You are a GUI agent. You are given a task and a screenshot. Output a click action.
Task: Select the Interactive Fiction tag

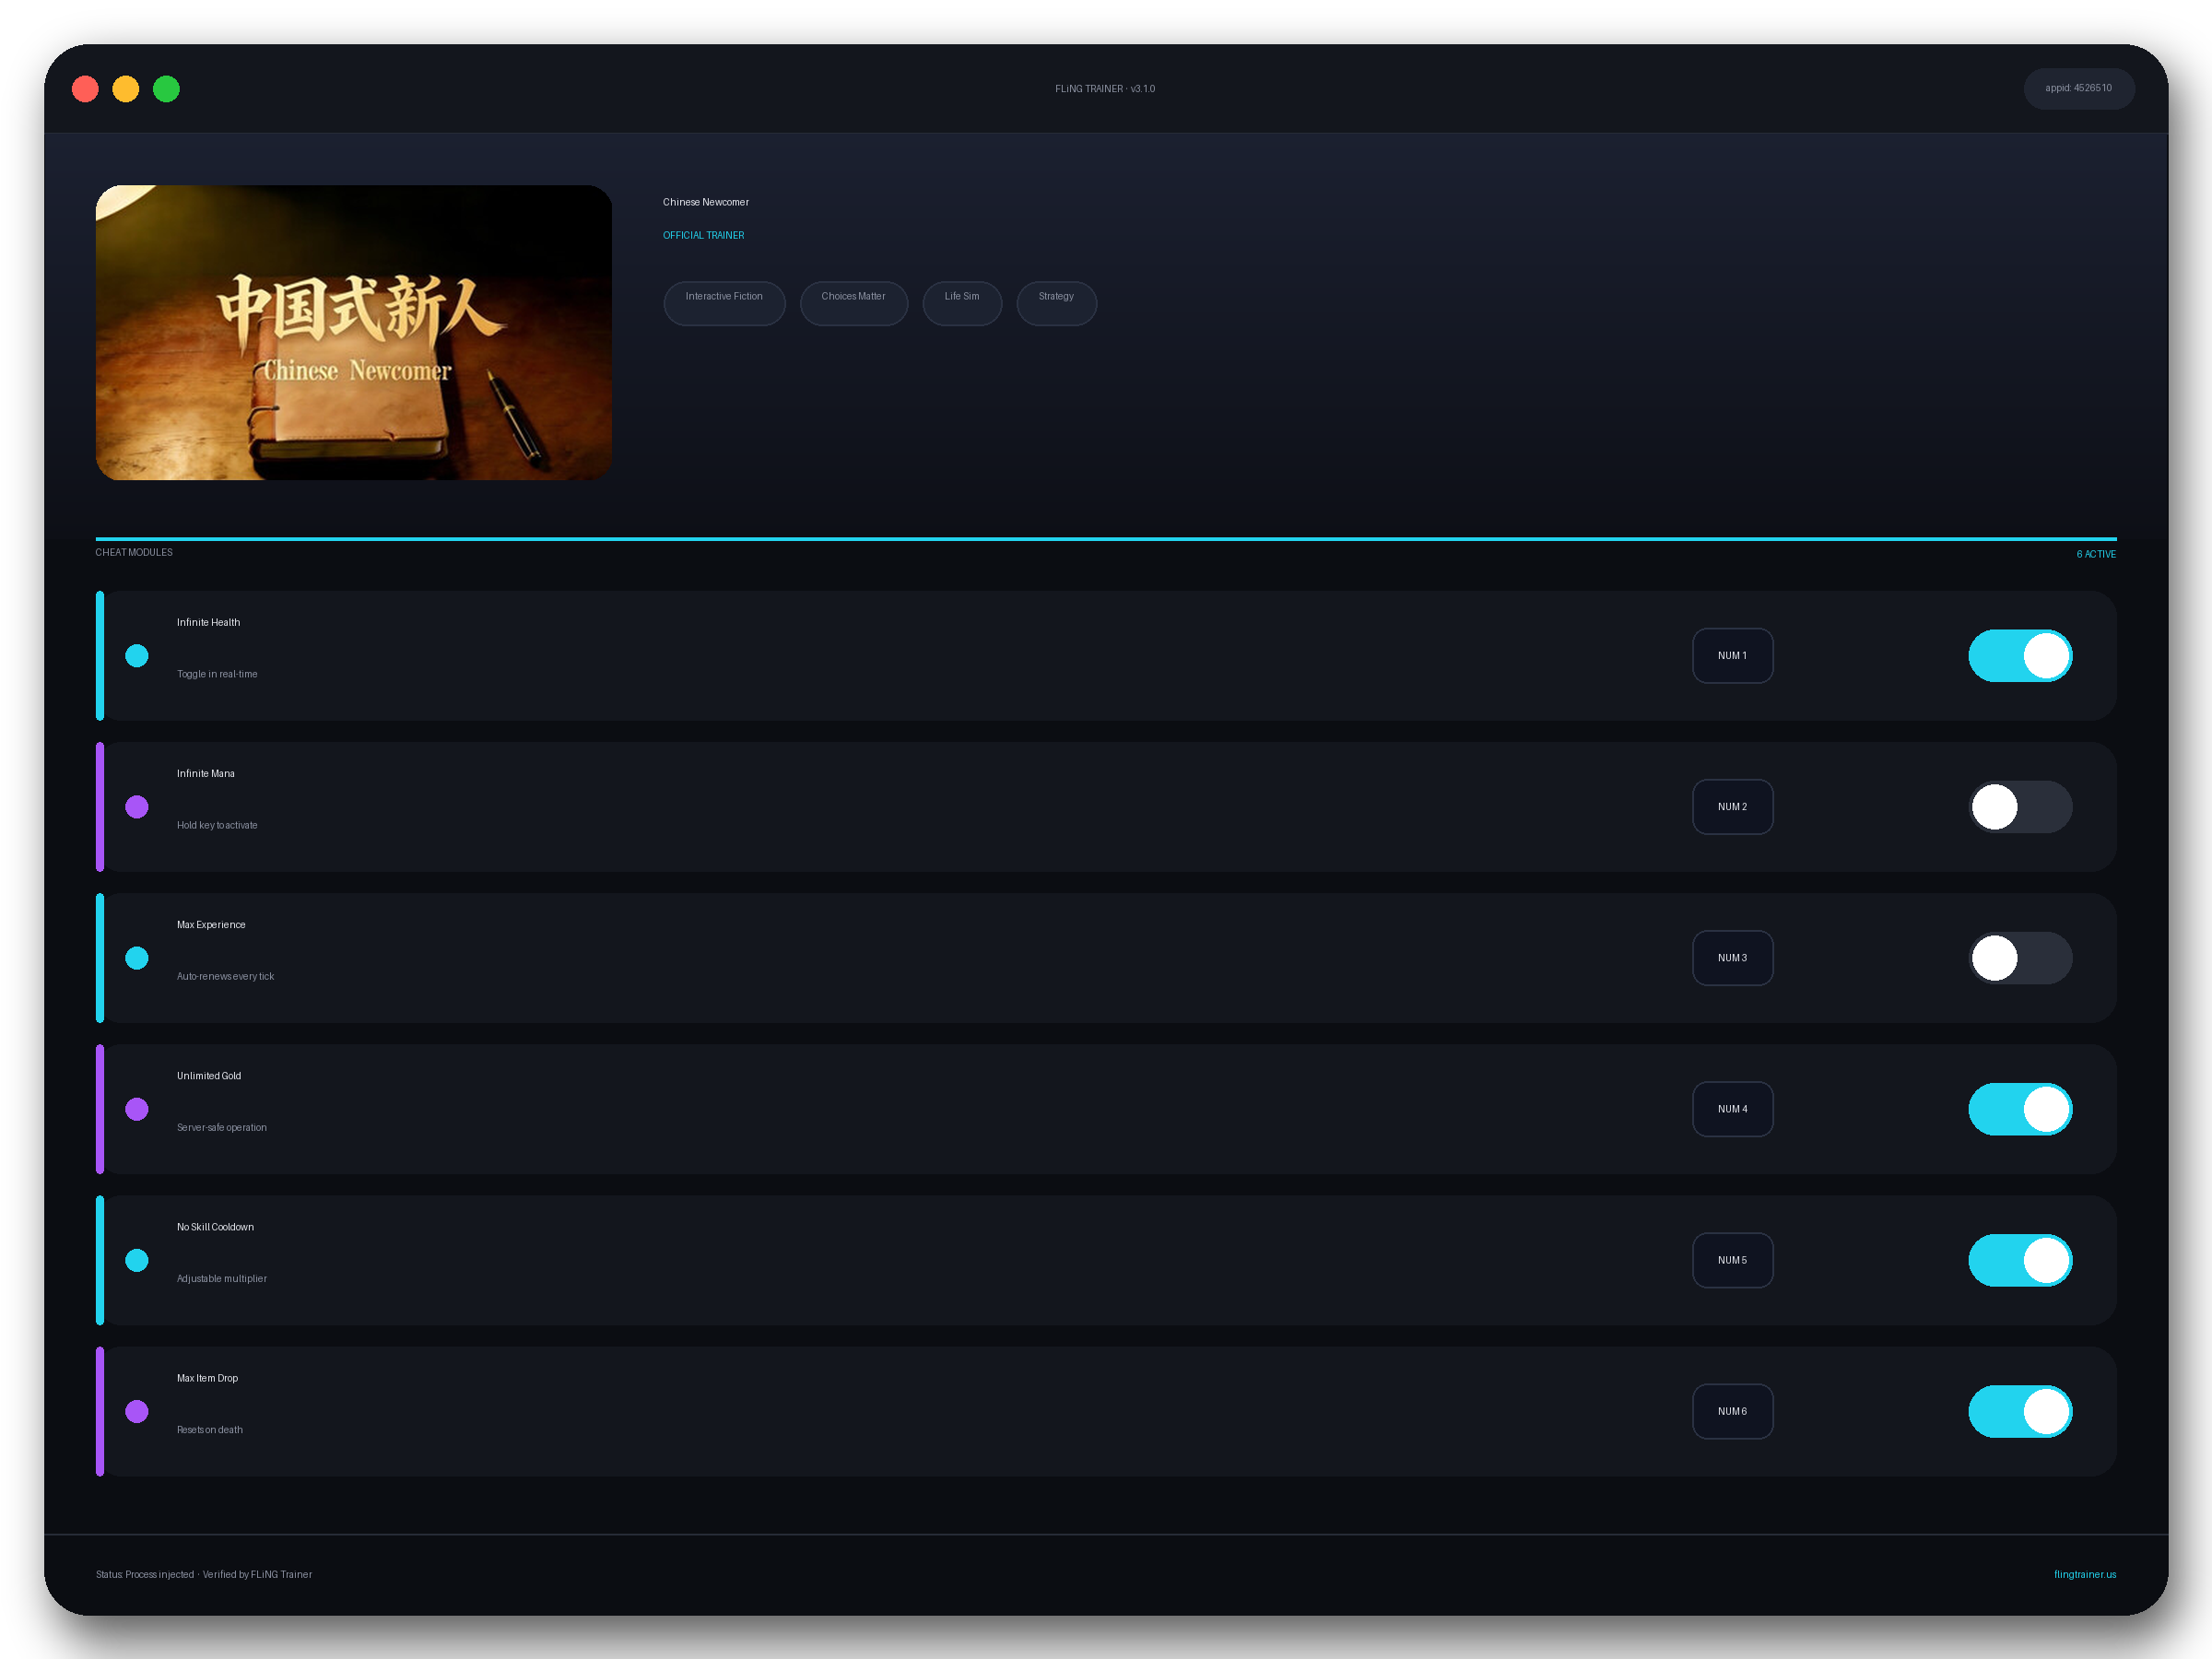[724, 303]
